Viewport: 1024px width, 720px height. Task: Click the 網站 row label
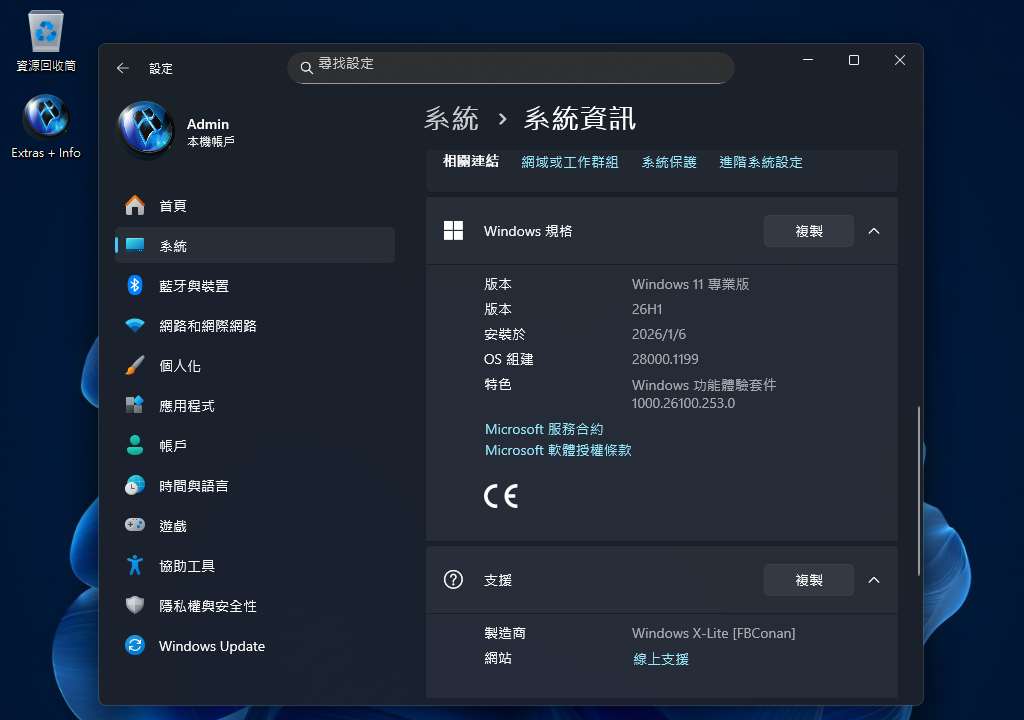coord(498,658)
